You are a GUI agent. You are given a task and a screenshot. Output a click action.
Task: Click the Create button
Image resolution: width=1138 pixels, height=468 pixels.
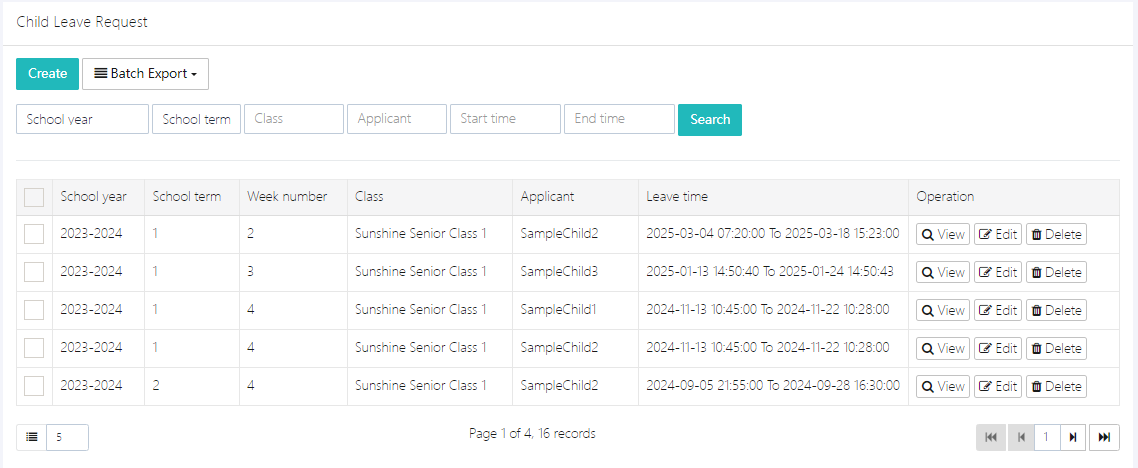[47, 74]
